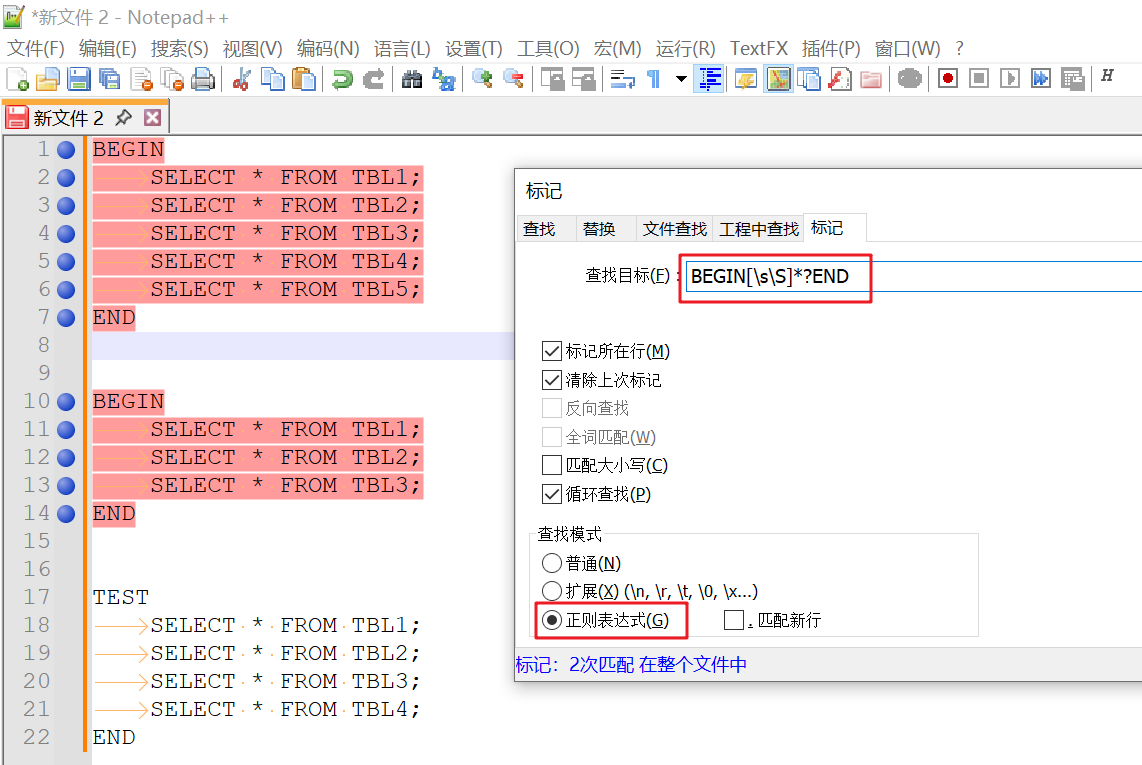Switch to the 文件查找 tab

click(675, 229)
